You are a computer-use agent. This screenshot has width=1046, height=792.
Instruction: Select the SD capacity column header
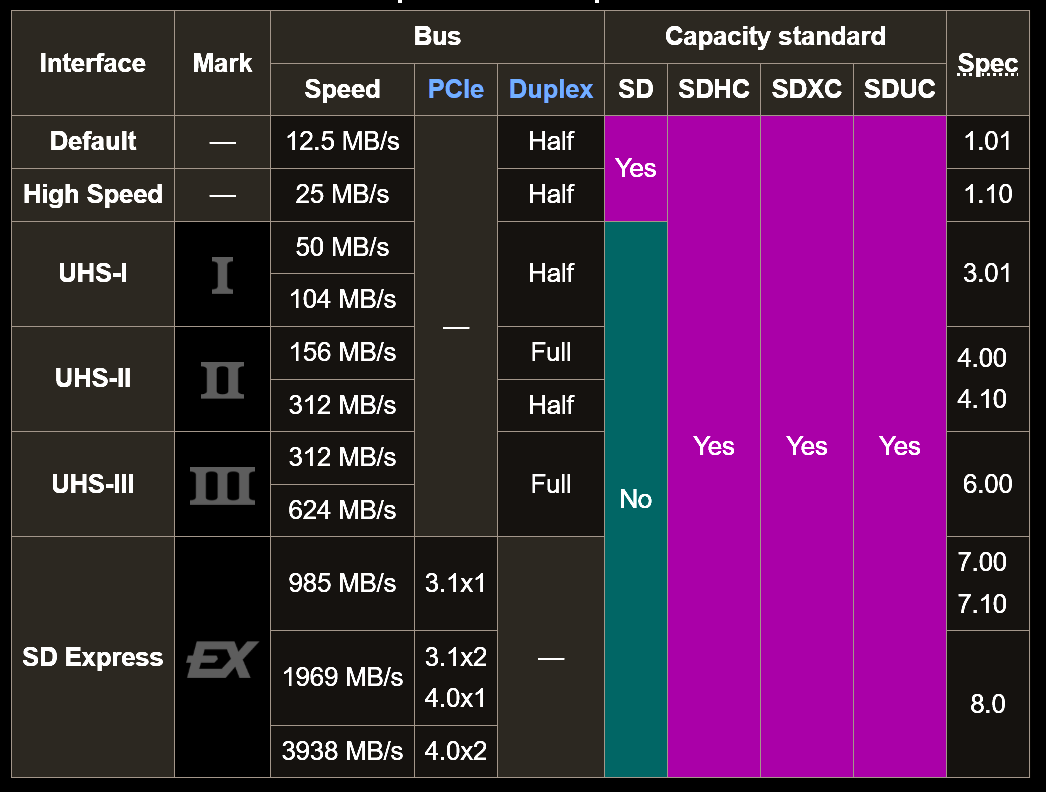coord(636,89)
